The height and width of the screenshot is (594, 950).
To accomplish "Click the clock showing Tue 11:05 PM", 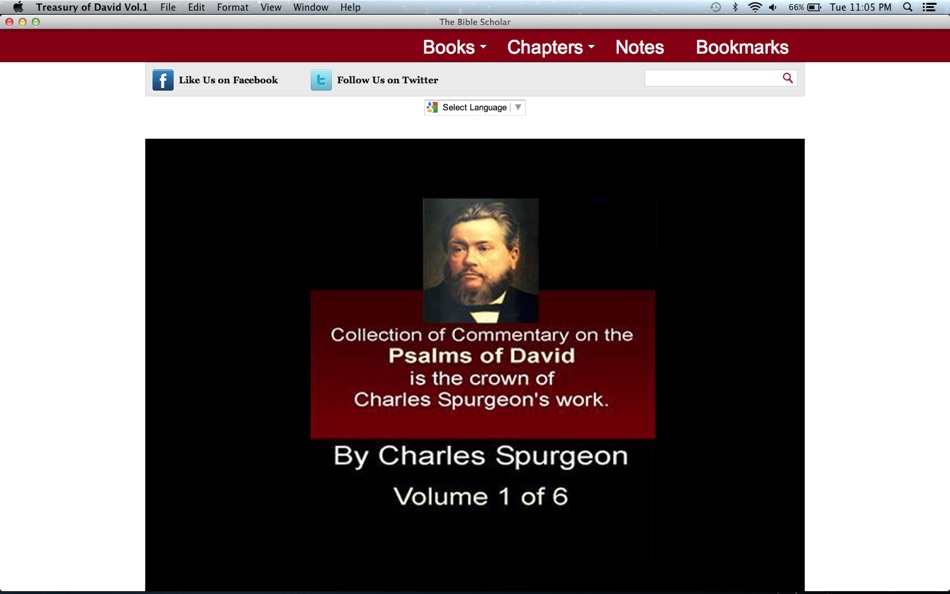I will pos(860,7).
